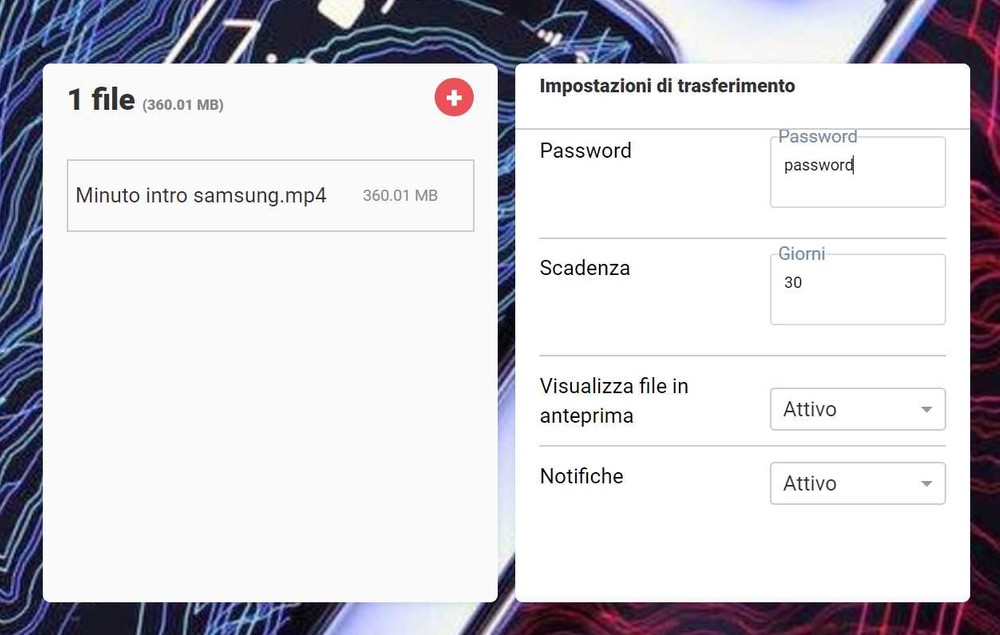Open the Notifiche dropdown
Screen dimensions: 1000x635
tap(858, 483)
